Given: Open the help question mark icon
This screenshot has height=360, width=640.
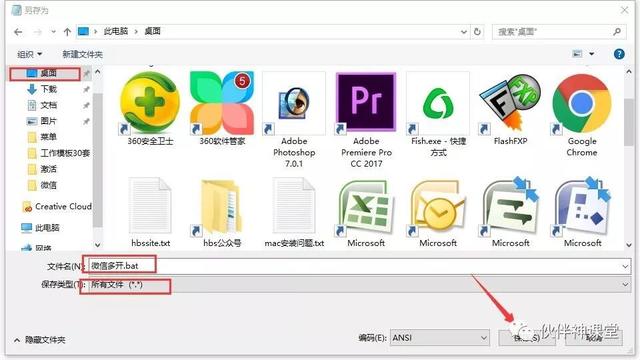Looking at the screenshot, I should 619,54.
